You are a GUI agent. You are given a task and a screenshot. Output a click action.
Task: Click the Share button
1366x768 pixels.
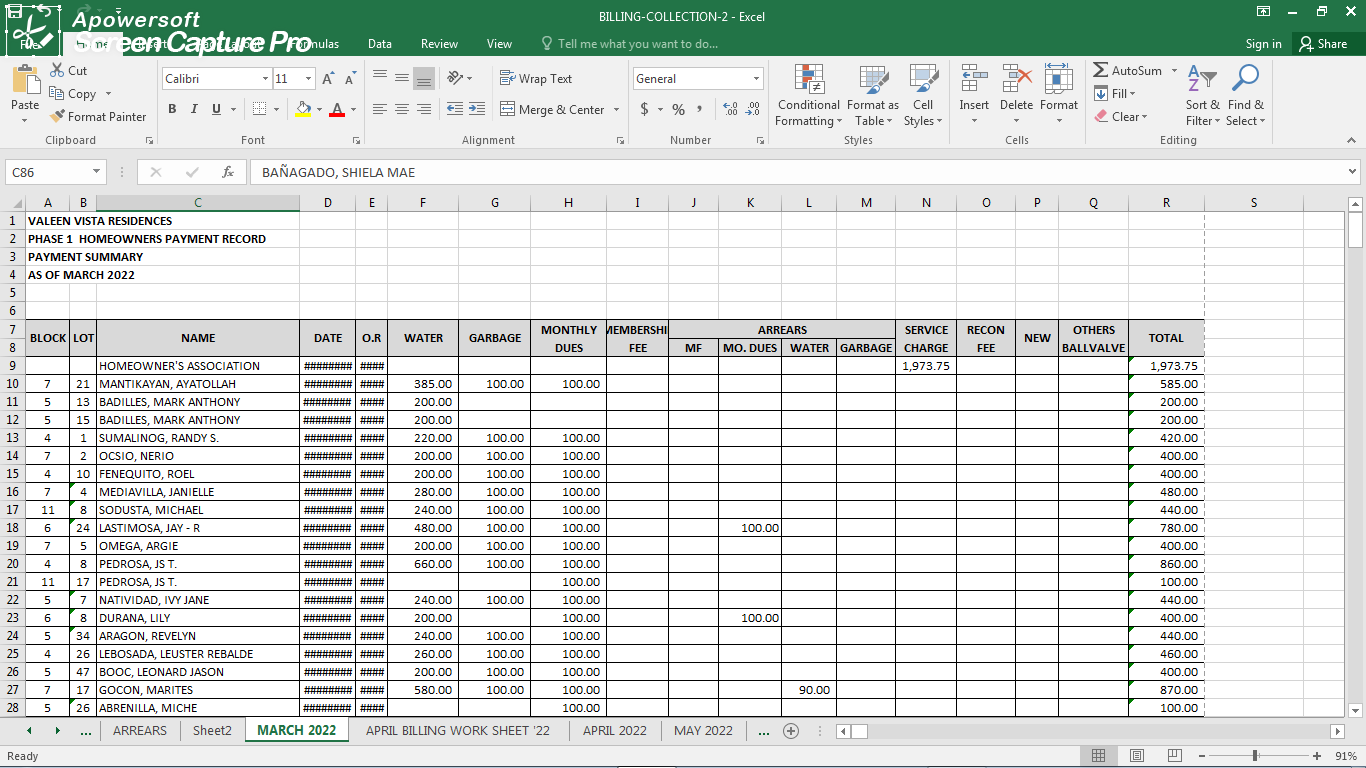[1323, 44]
